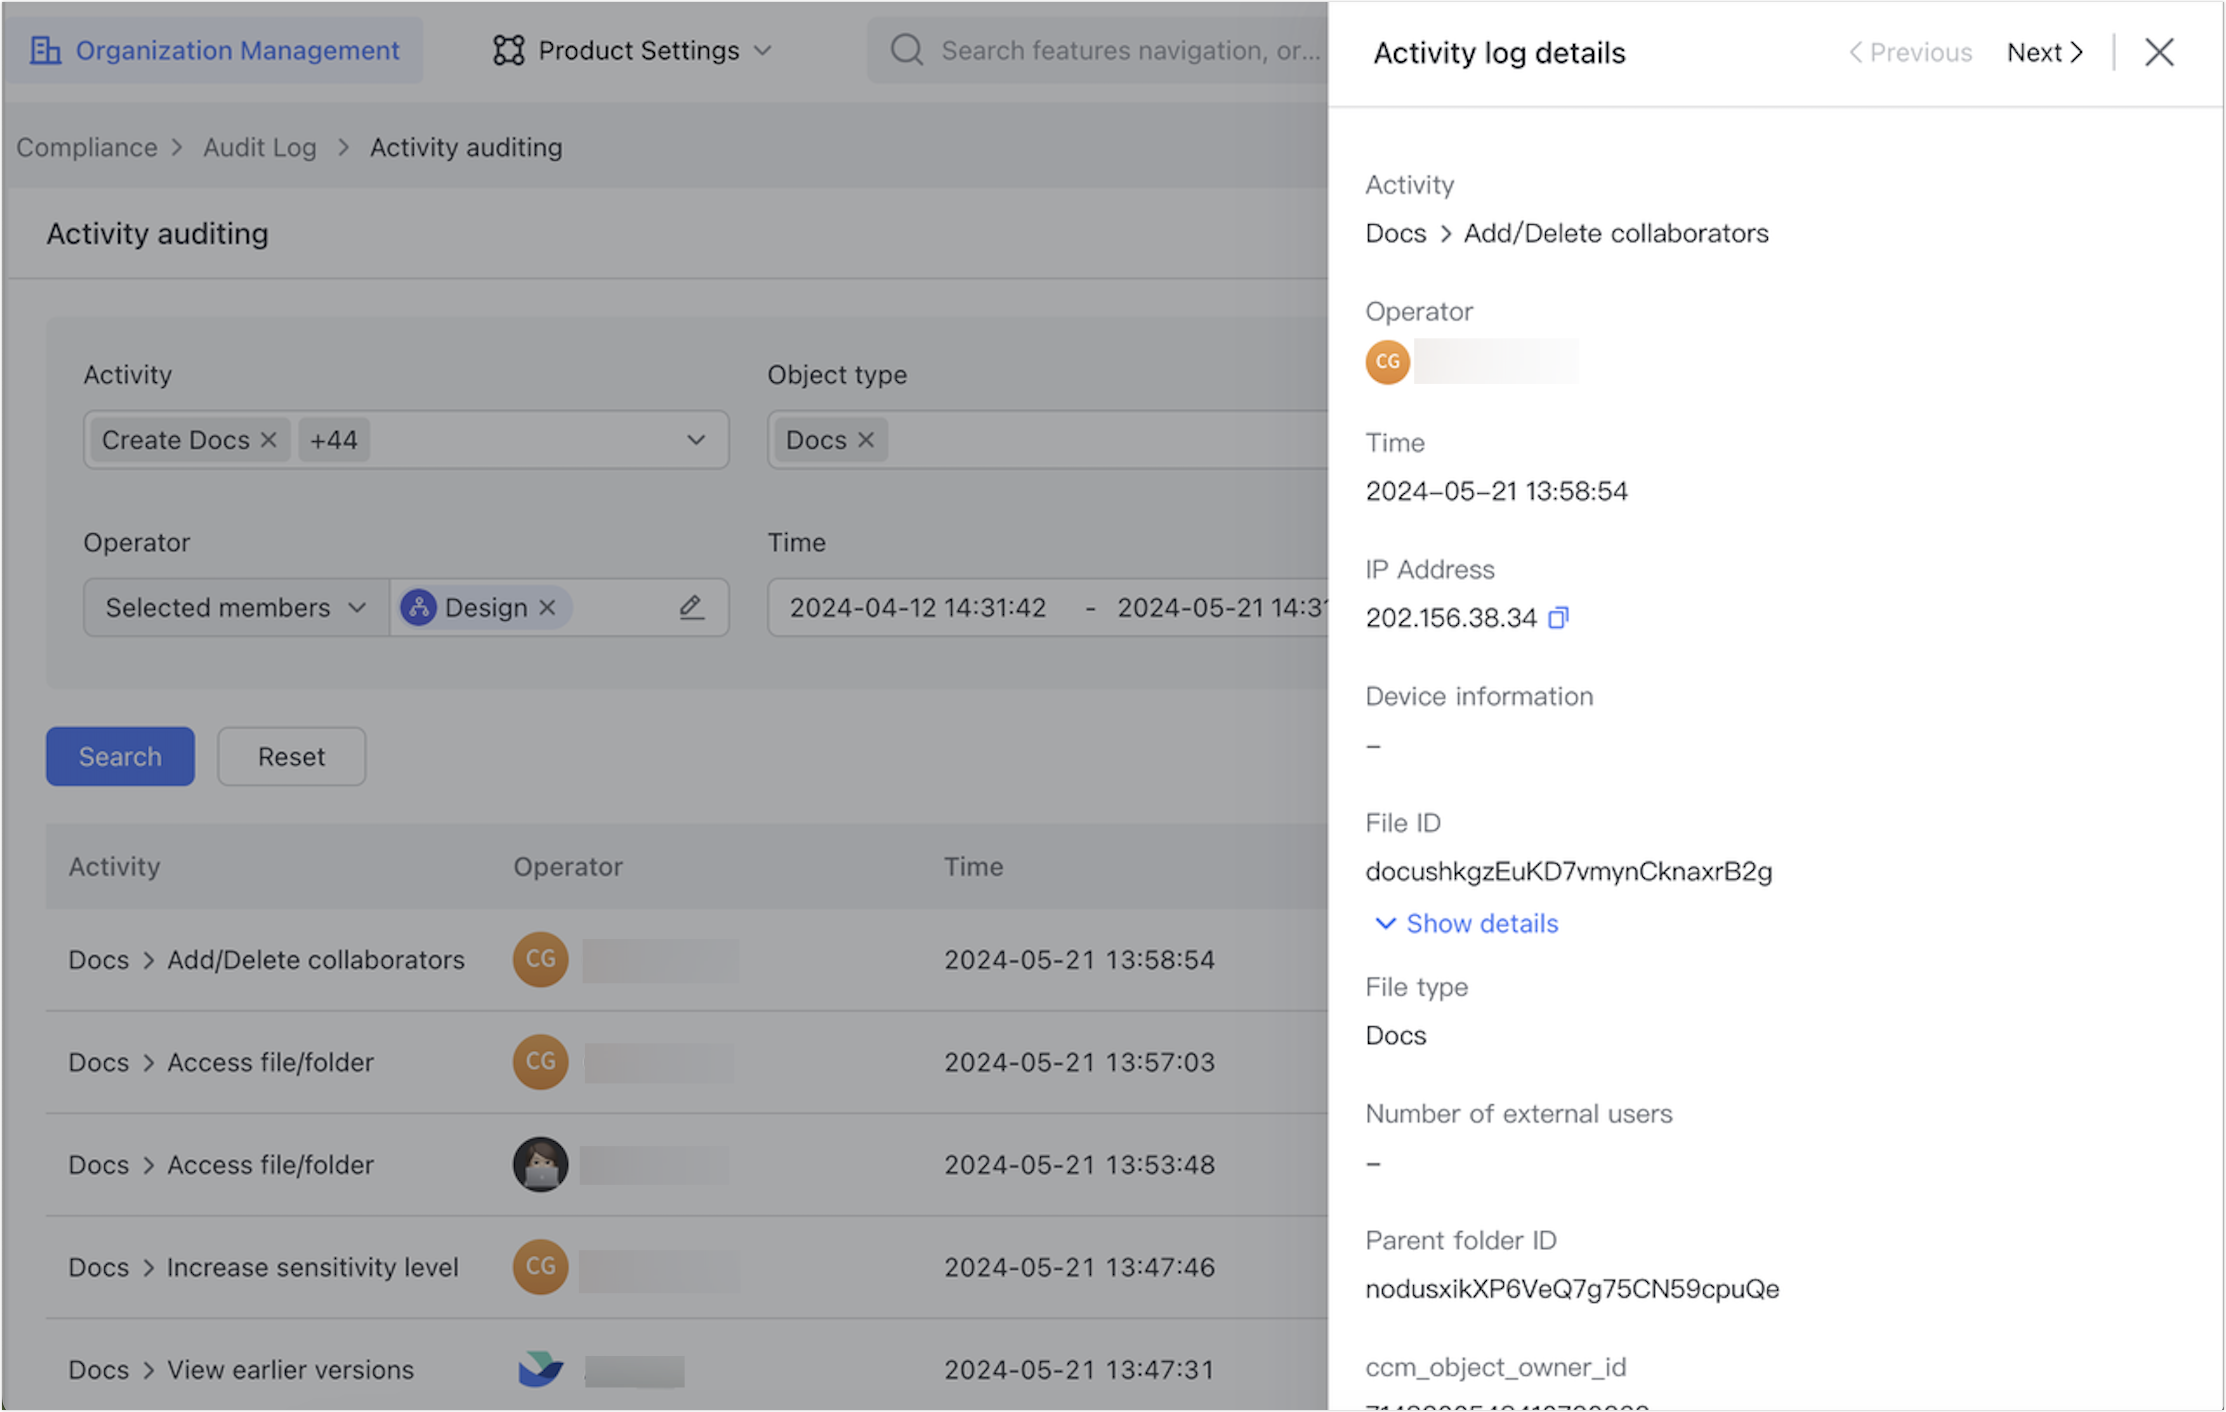Remove the Create Docs activity tag
The height and width of the screenshot is (1412, 2226).
click(x=268, y=440)
